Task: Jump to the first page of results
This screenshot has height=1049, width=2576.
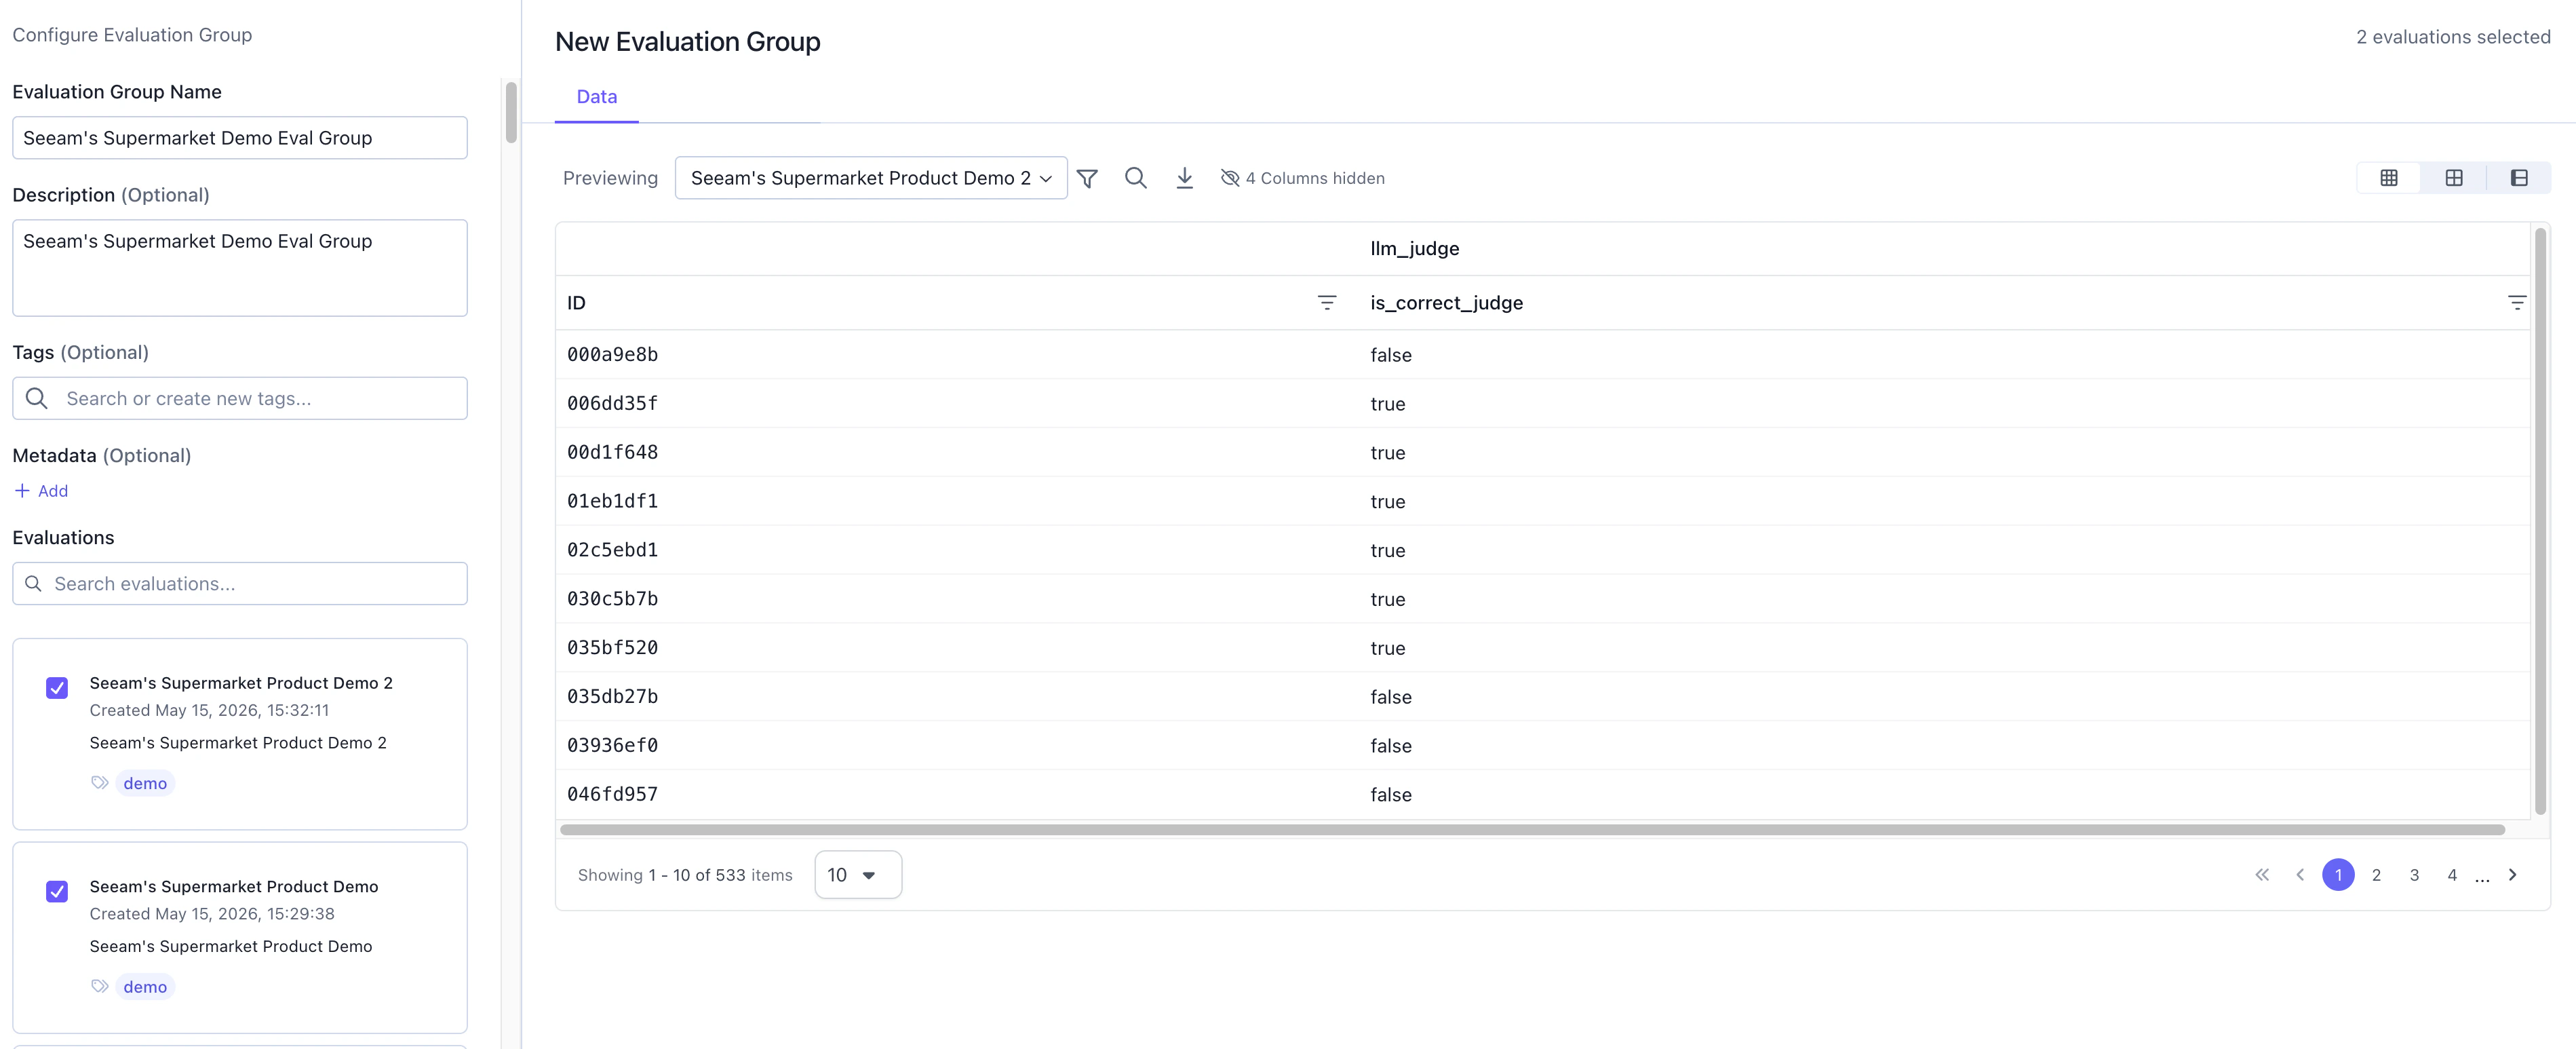Action: pos(2262,875)
